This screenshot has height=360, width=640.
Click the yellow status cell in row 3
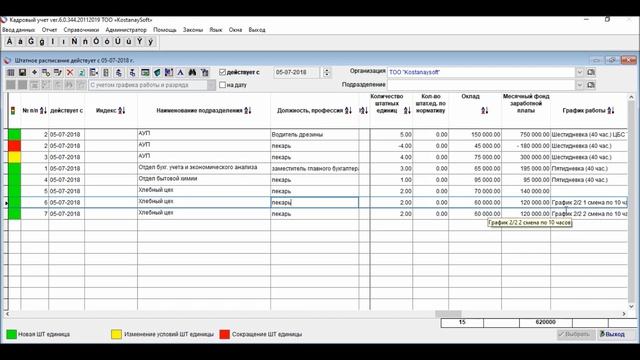pyautogui.click(x=14, y=157)
